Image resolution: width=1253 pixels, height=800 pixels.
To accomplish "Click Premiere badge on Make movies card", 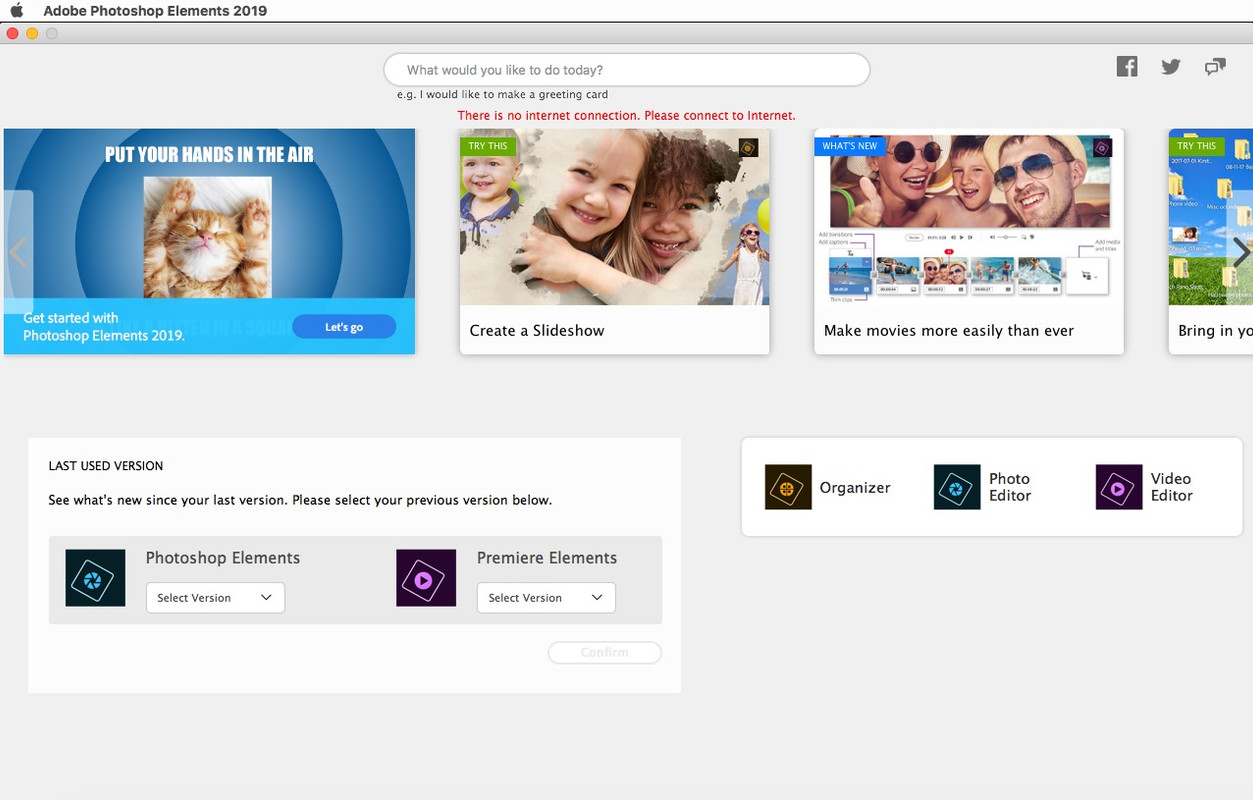I will coord(1102,148).
